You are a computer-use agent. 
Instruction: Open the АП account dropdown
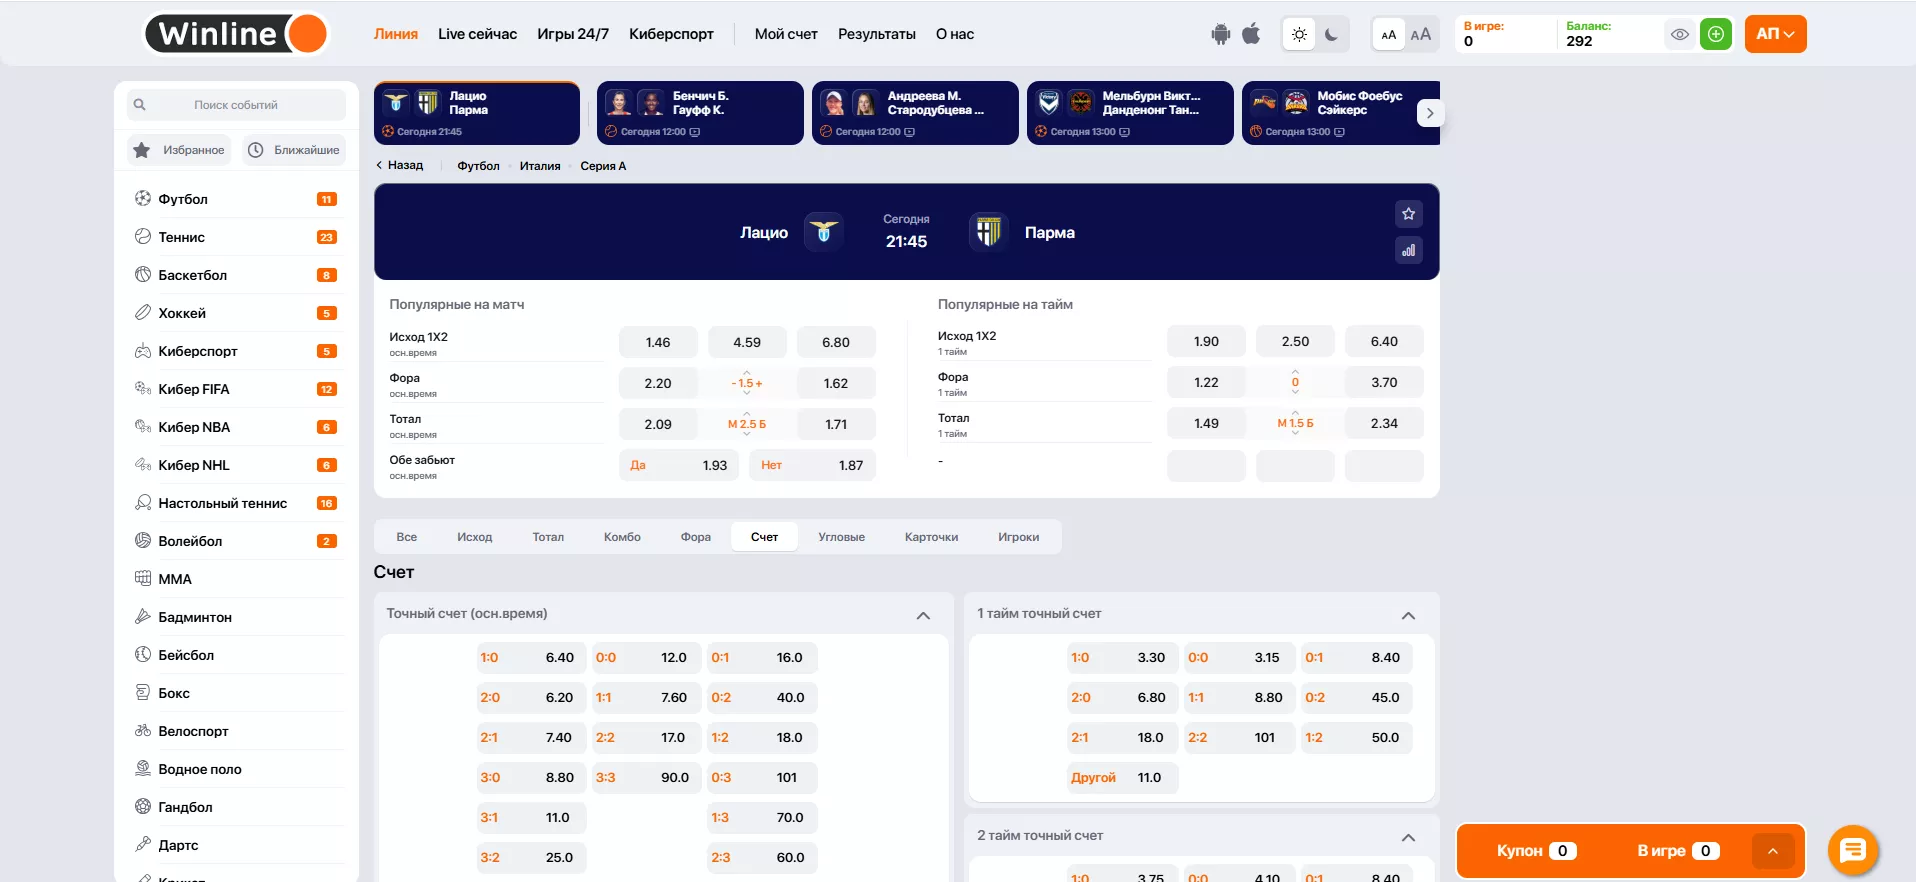point(1775,34)
